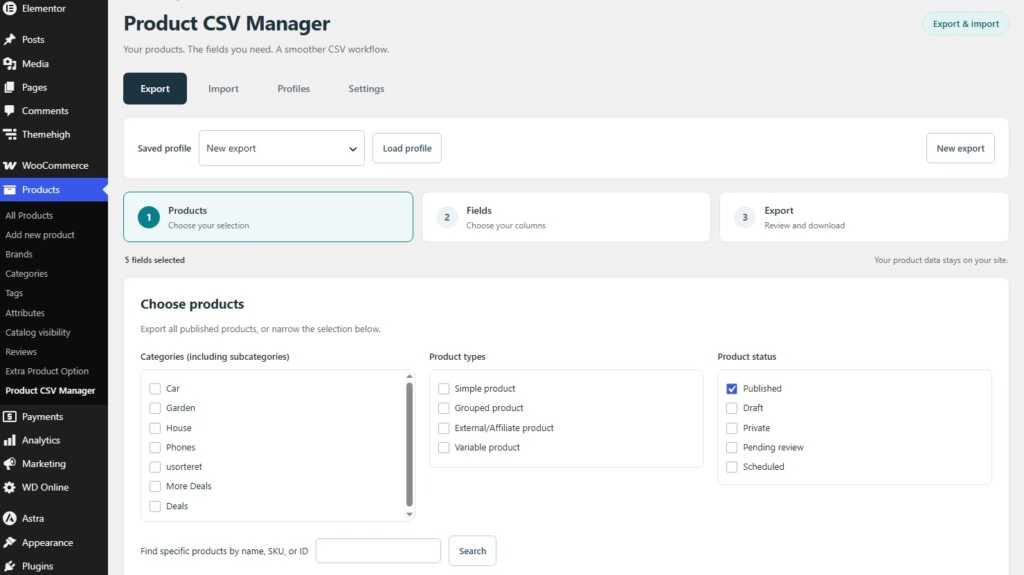
Task: Uncheck the Published status checkbox
Action: [731, 389]
